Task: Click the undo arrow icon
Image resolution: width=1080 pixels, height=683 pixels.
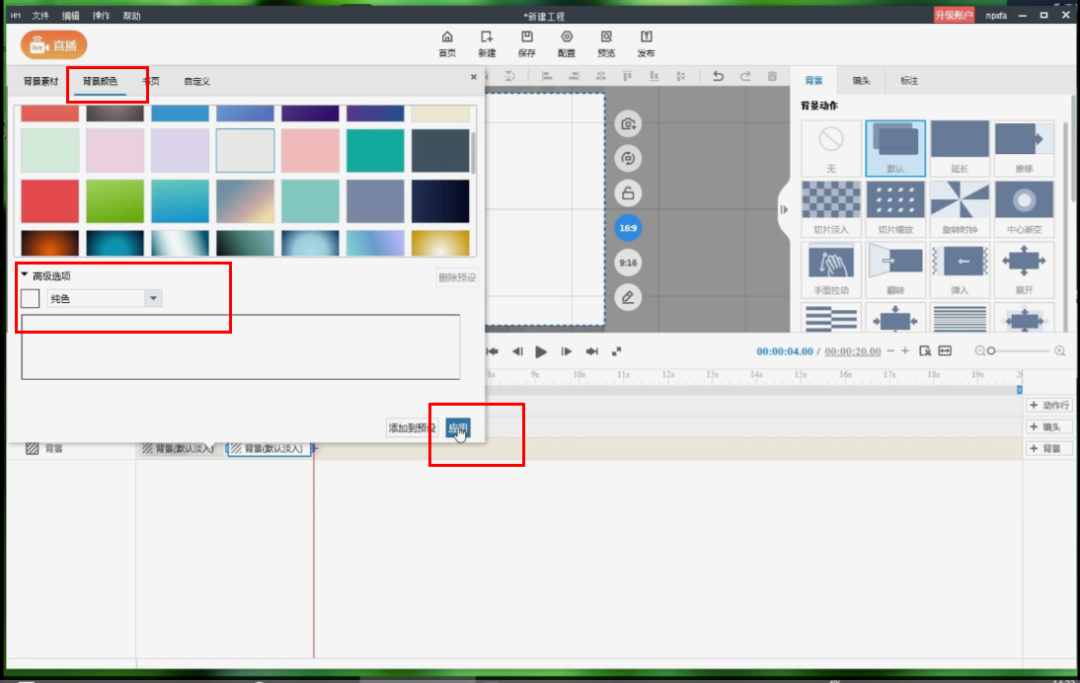Action: [x=718, y=75]
